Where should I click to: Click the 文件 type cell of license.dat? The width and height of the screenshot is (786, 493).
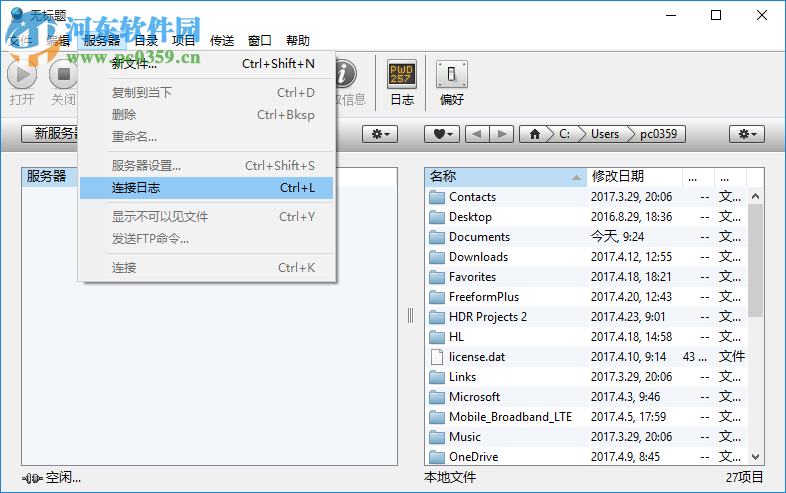coord(731,357)
